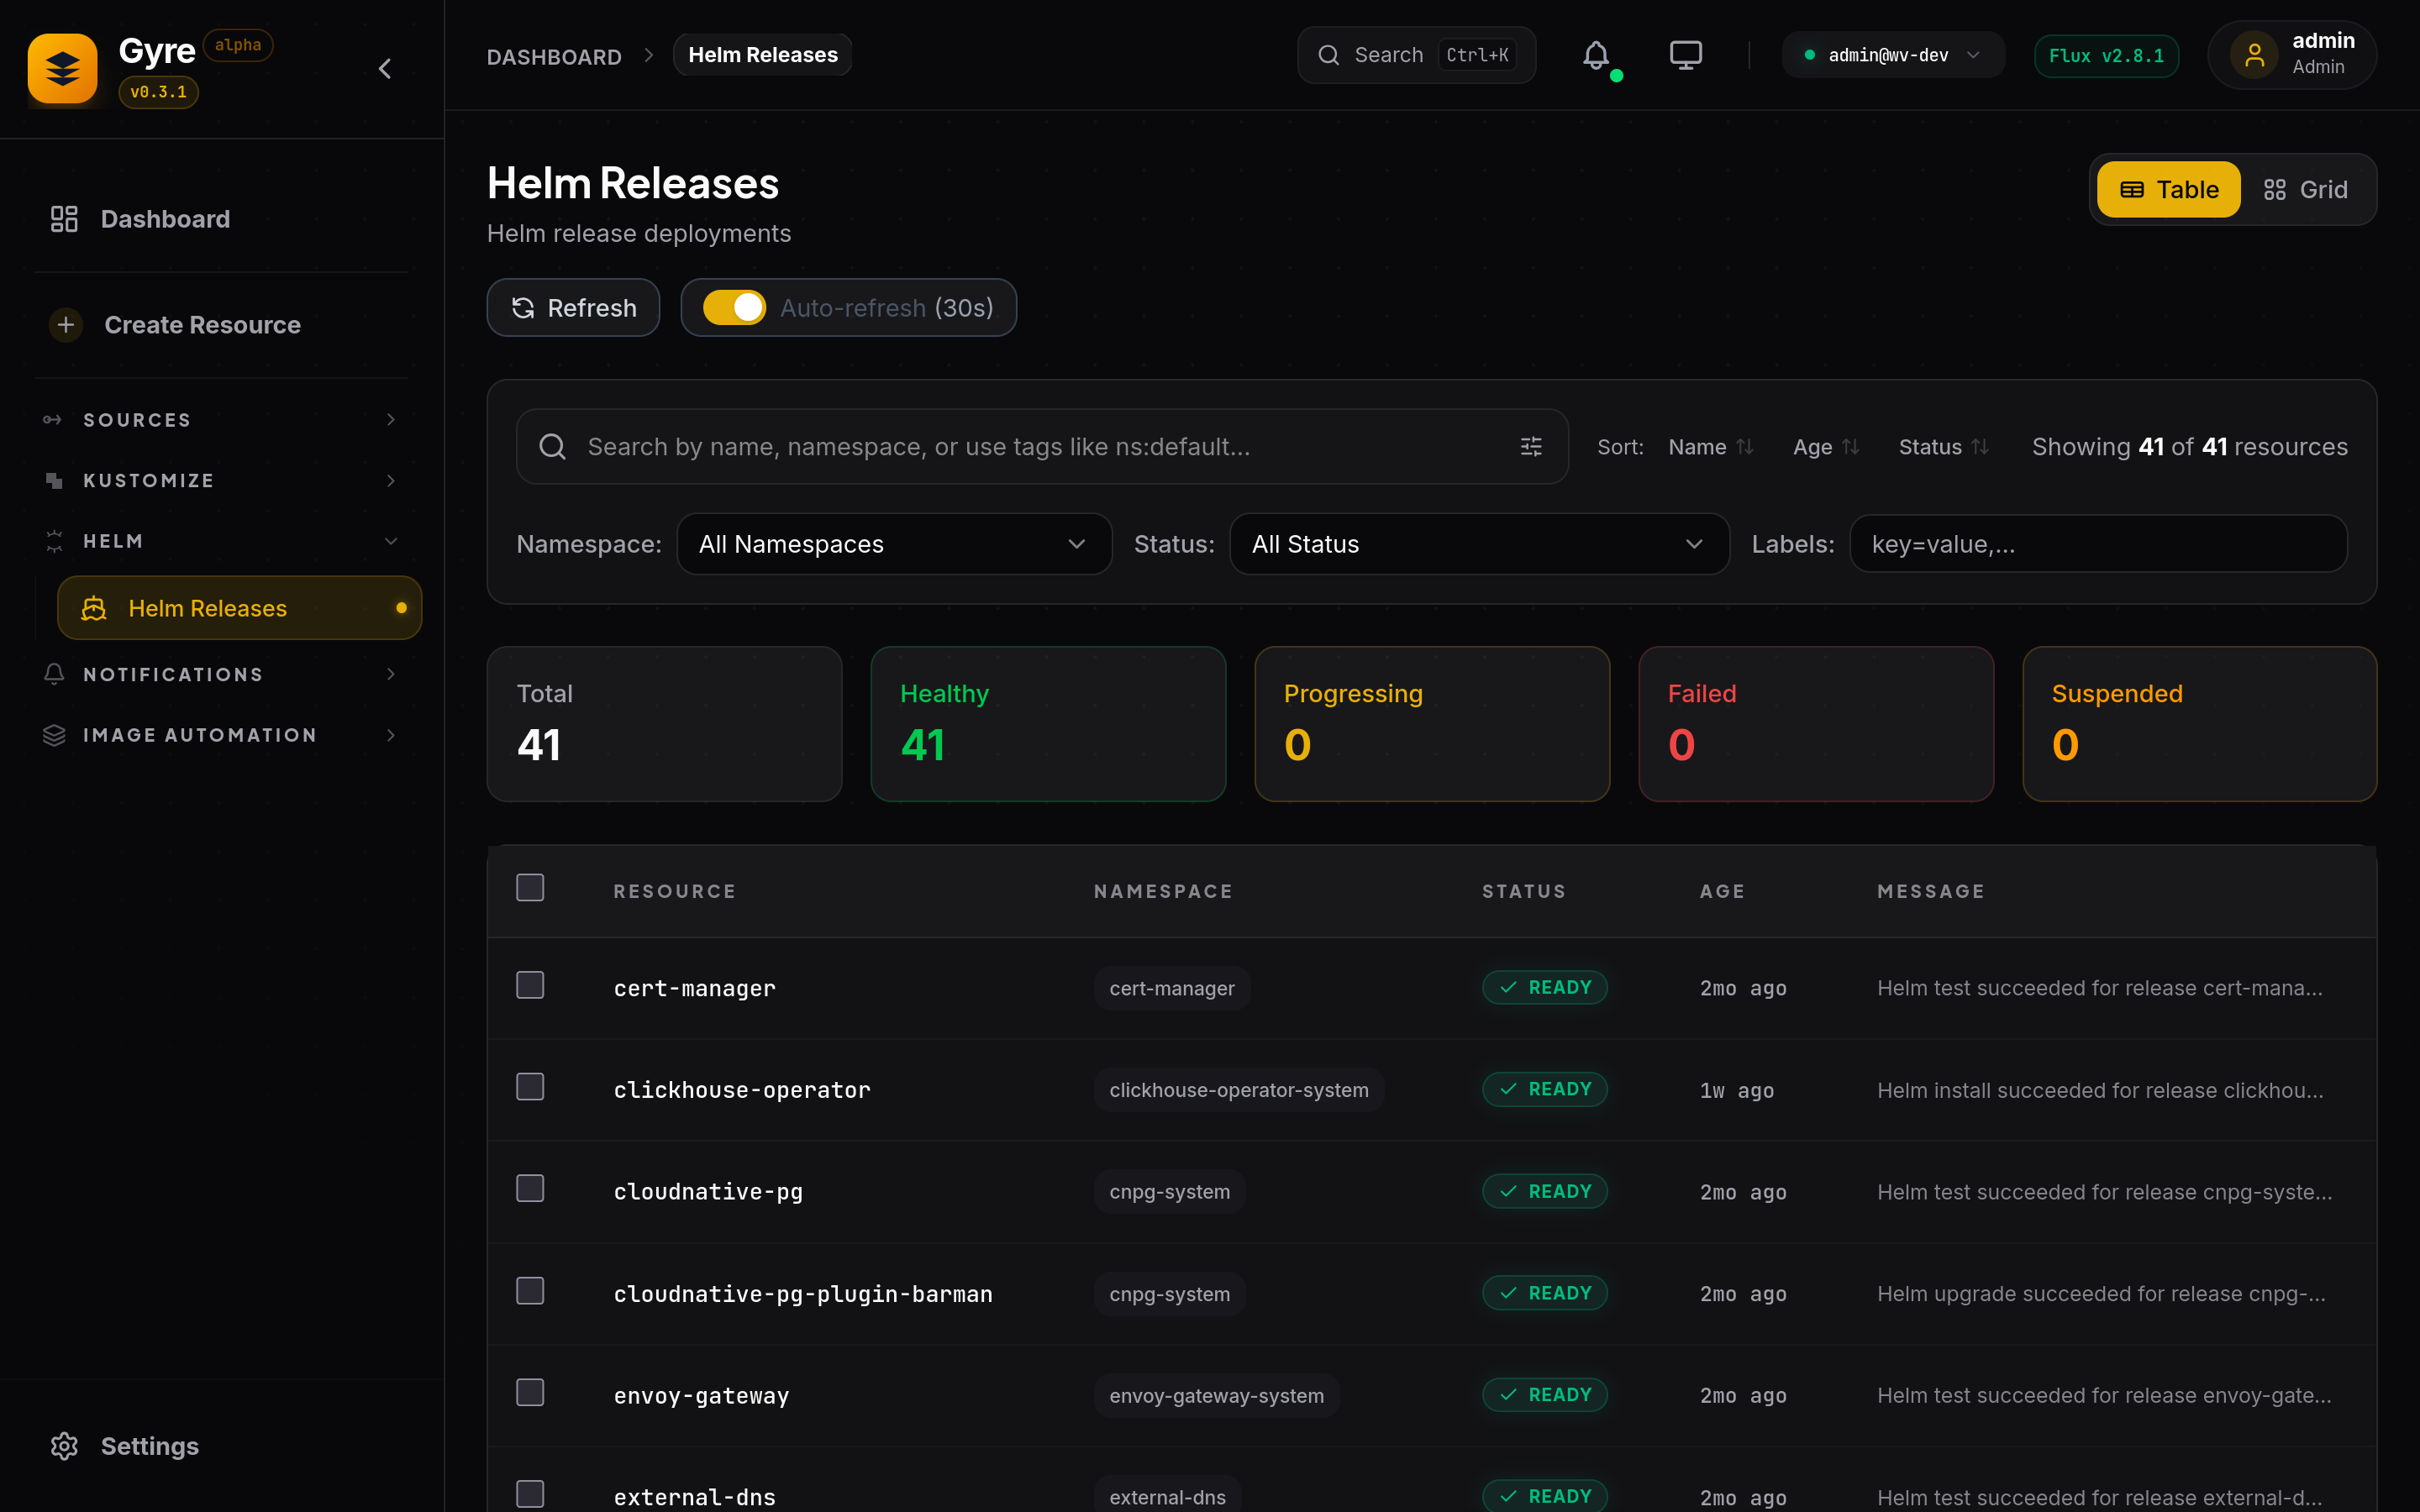Open the All Namespaces dropdown
2420x1512 pixels.
(893, 544)
